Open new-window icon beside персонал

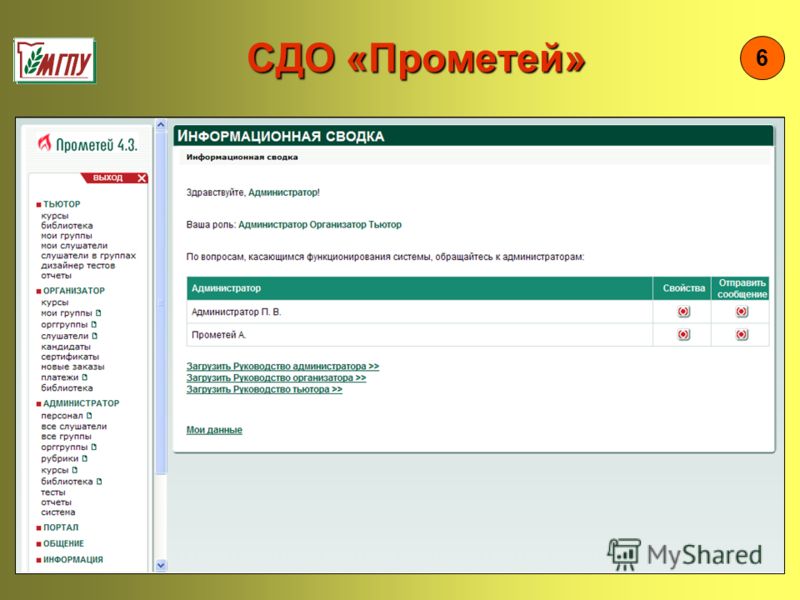click(89, 415)
